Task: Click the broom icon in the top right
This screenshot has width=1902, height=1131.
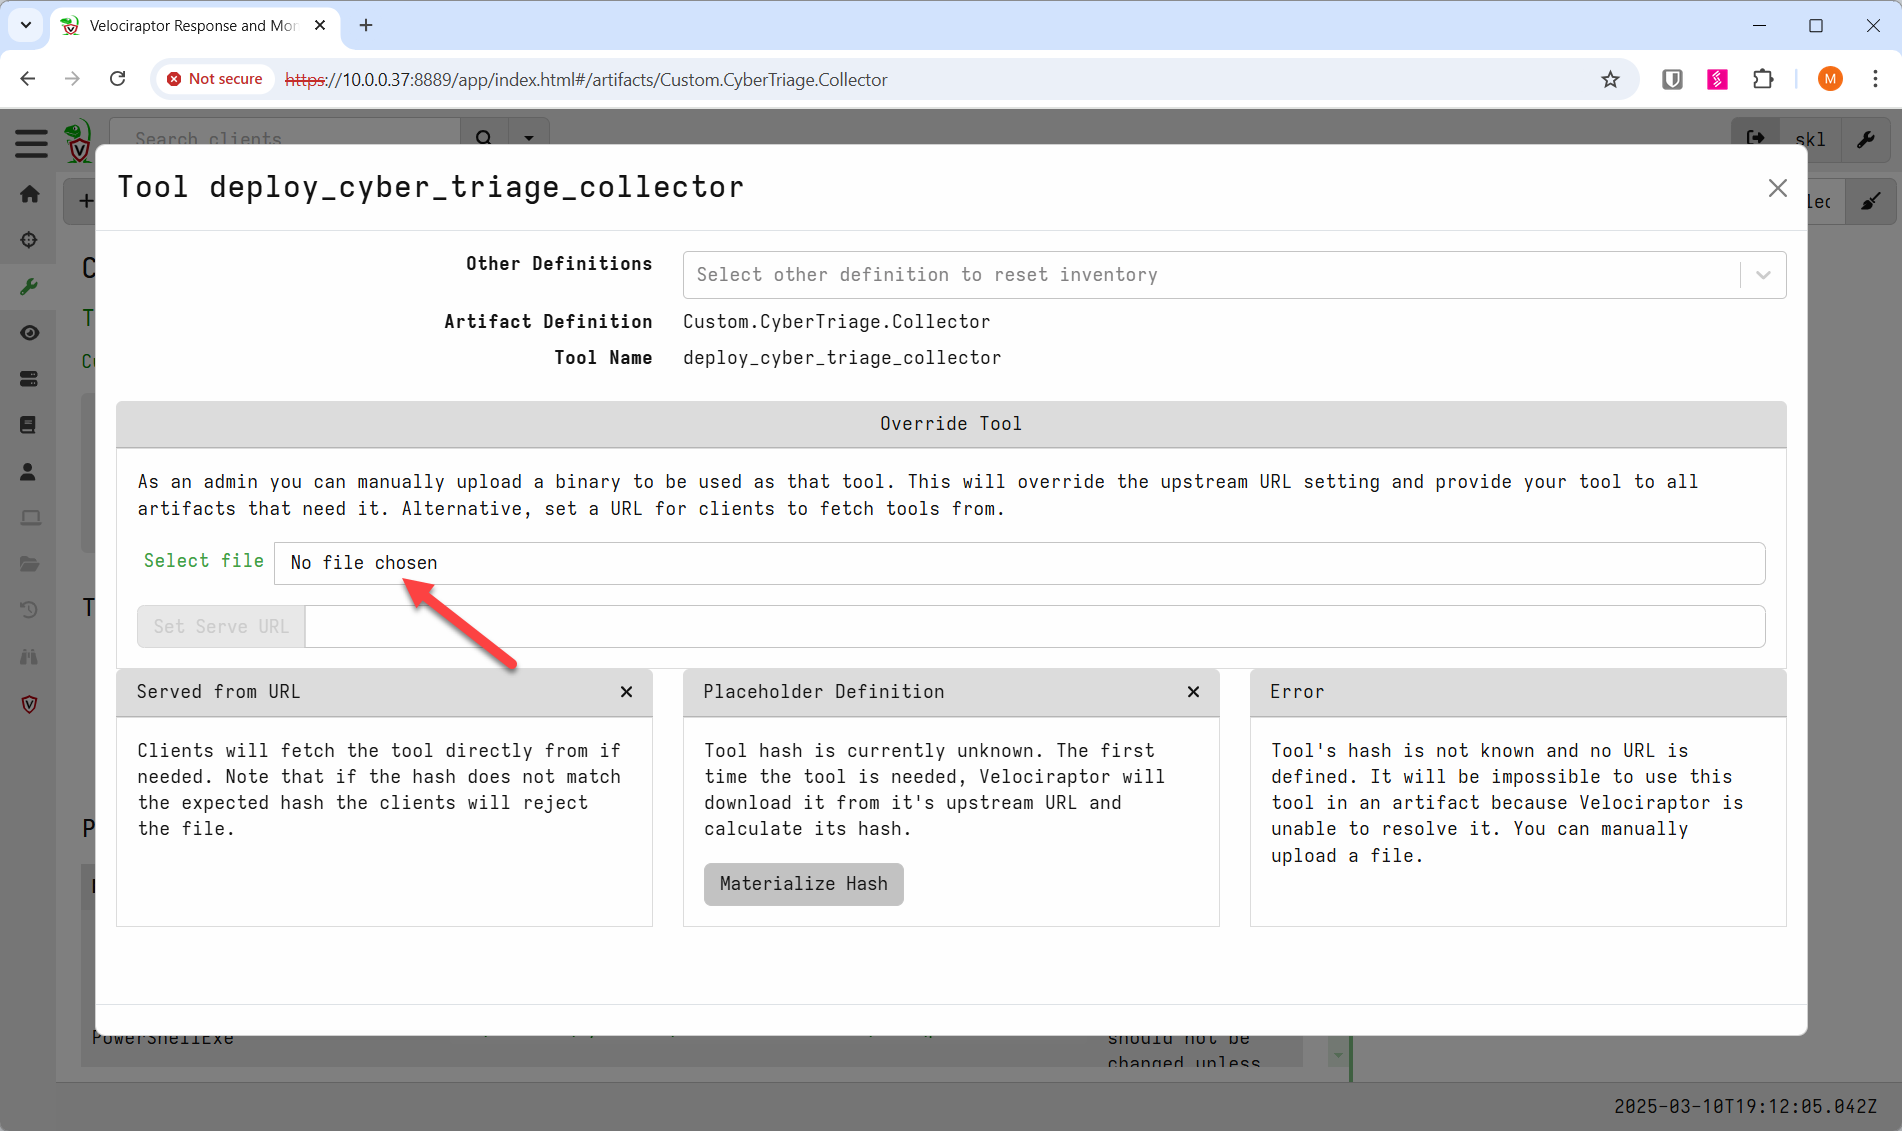Action: [1871, 201]
